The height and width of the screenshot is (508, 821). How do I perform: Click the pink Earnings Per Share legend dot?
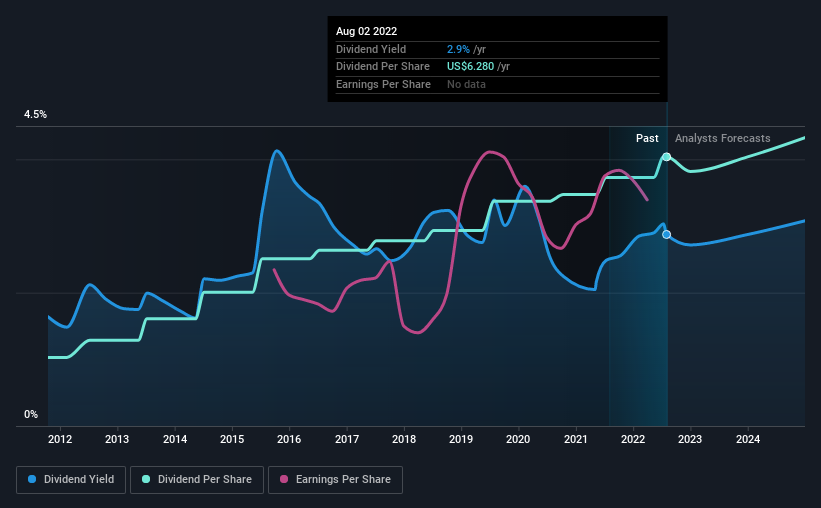pyautogui.click(x=284, y=479)
